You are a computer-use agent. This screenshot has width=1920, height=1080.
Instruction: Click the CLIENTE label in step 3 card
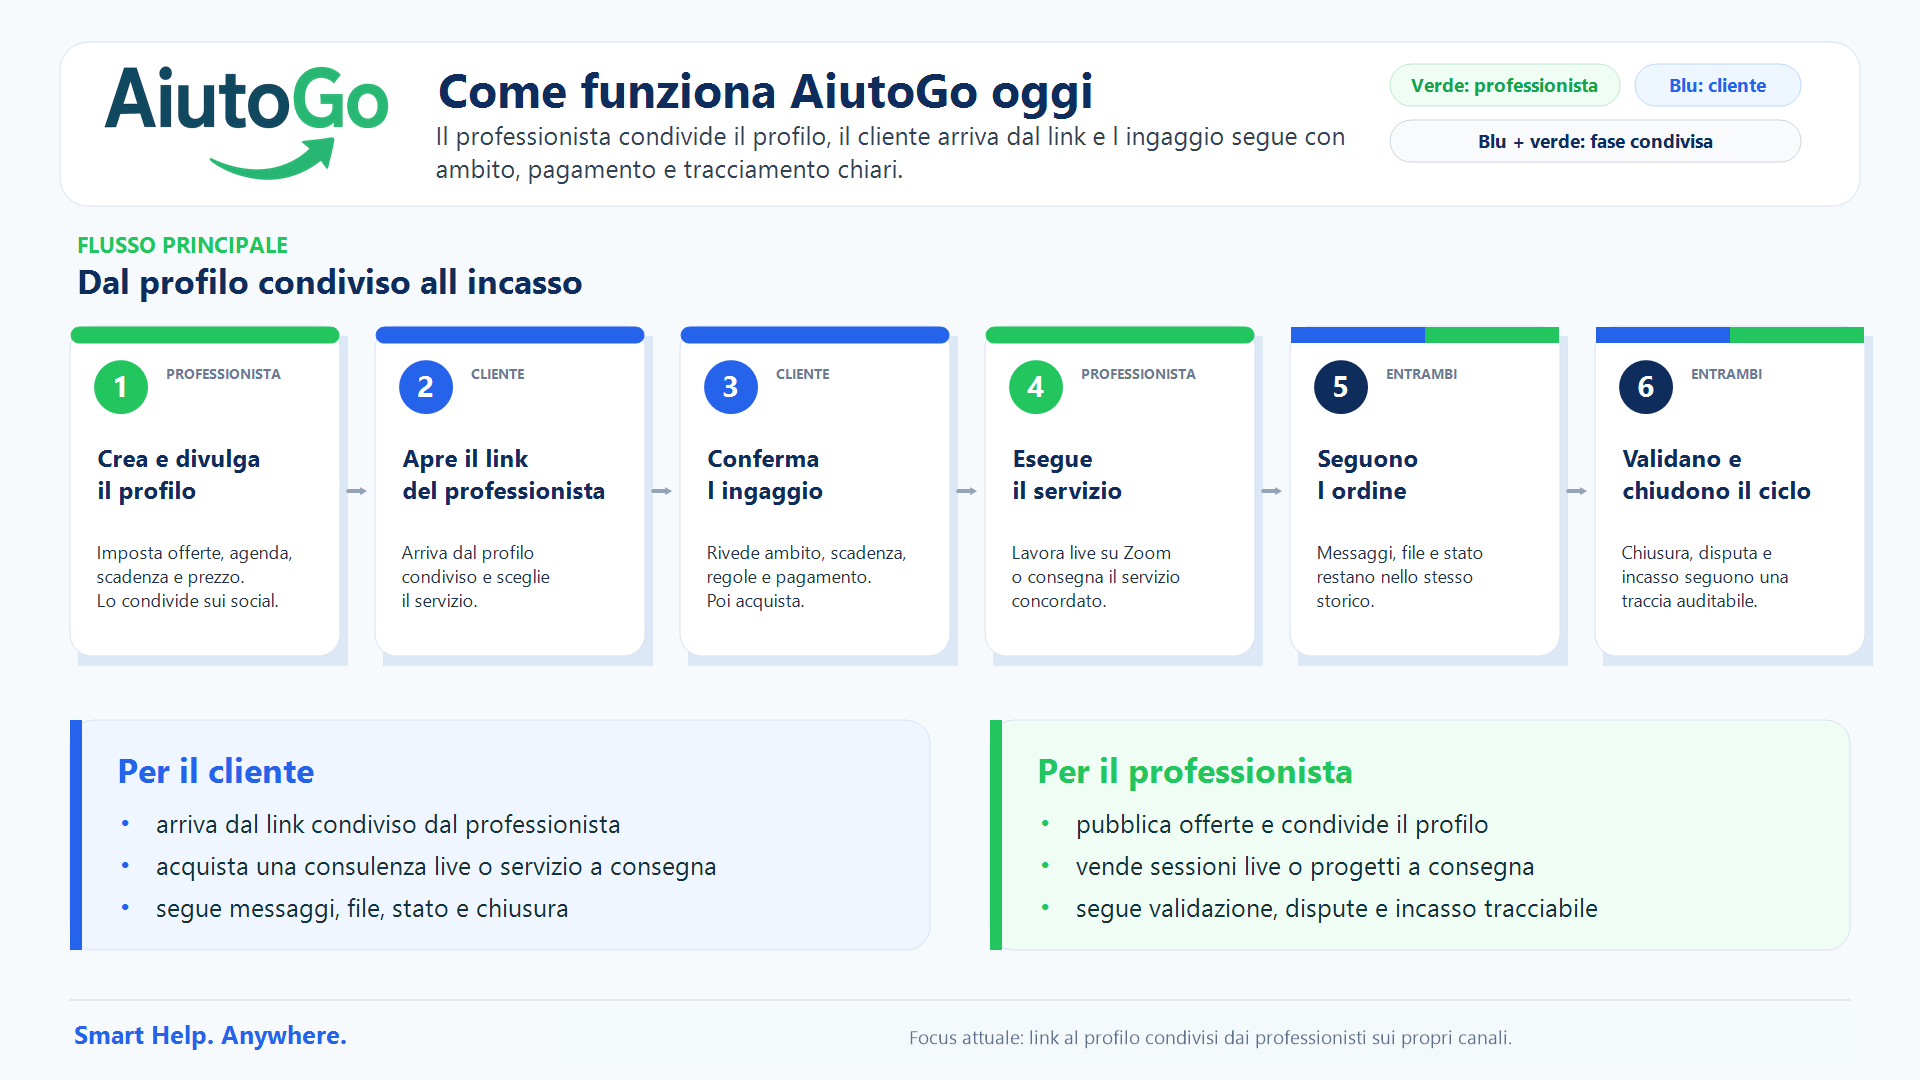click(x=803, y=374)
